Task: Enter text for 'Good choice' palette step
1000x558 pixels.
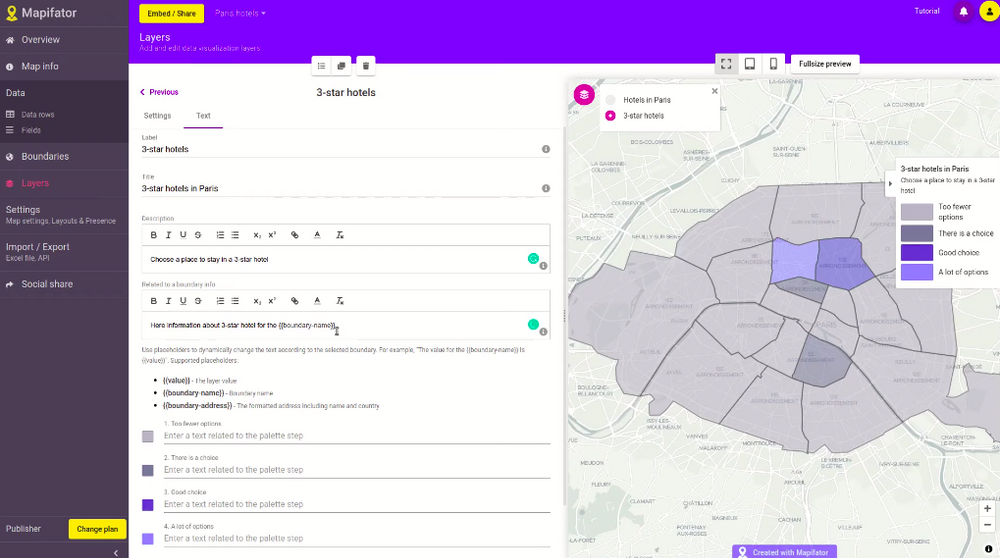Action: (x=357, y=504)
